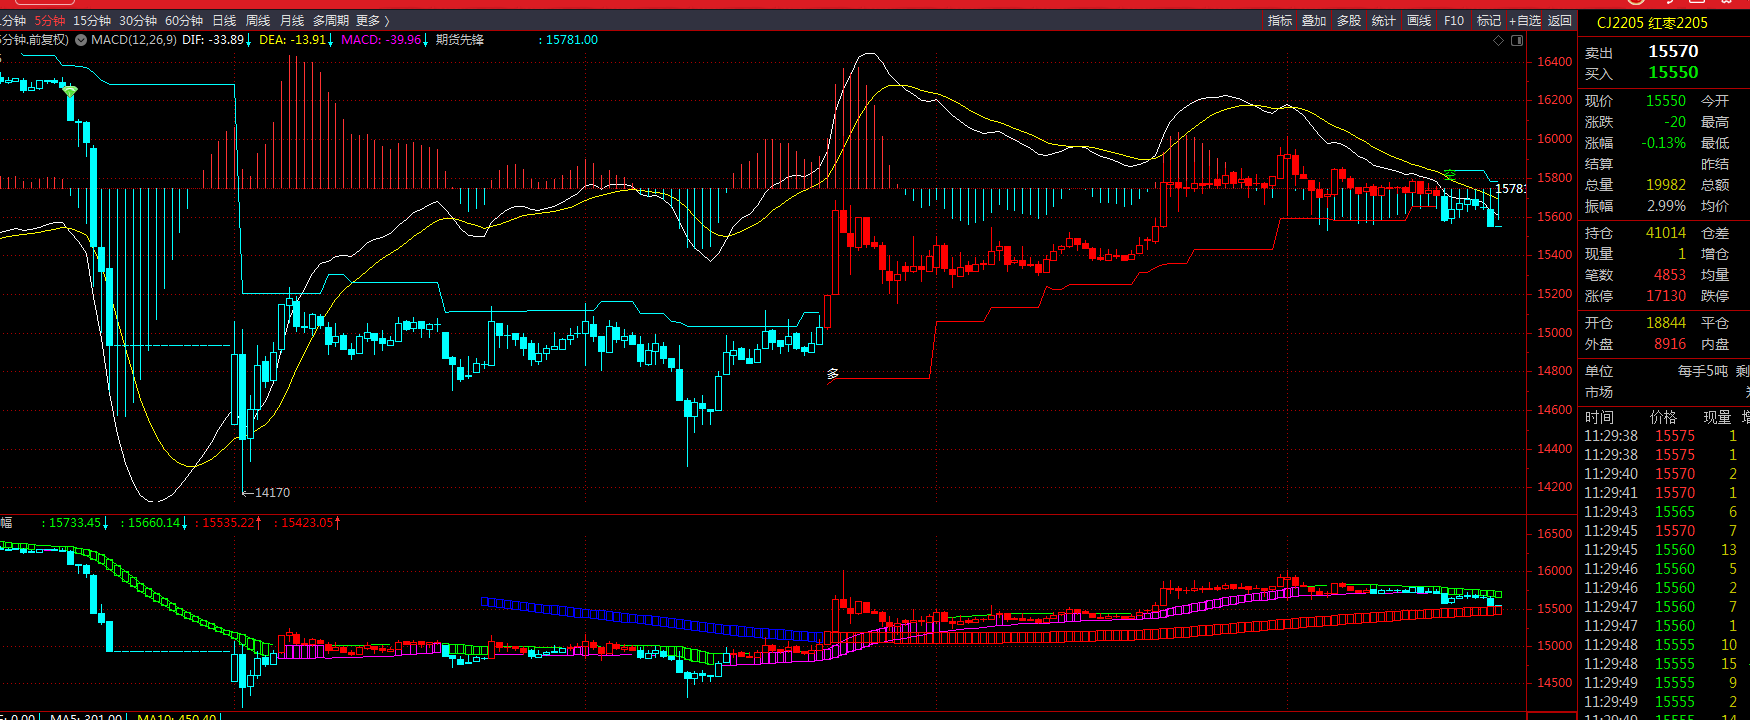Toggle the side panel layout icon
Screen dimensions: 1750x720
tap(1517, 40)
